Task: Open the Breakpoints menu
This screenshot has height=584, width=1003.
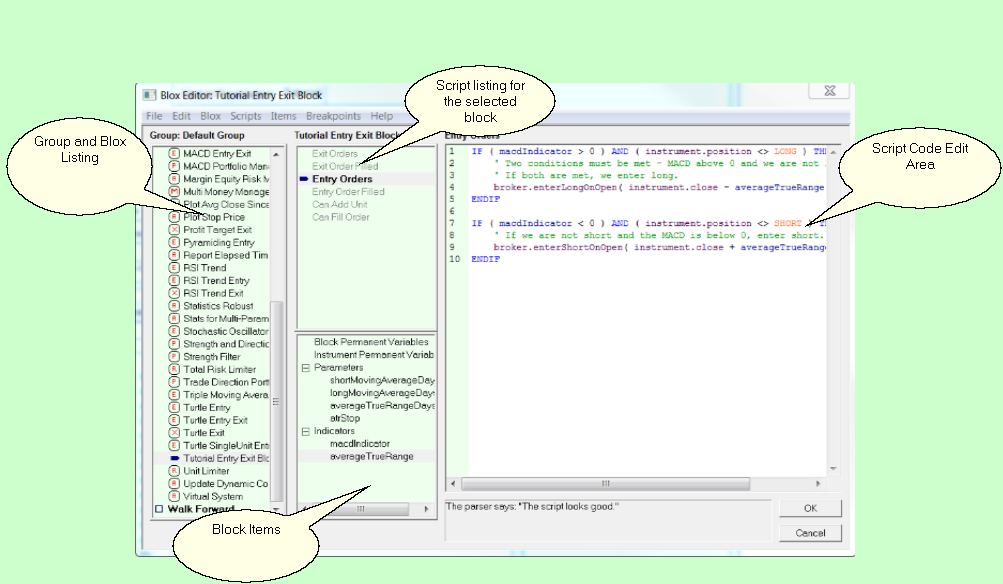Action: (333, 116)
